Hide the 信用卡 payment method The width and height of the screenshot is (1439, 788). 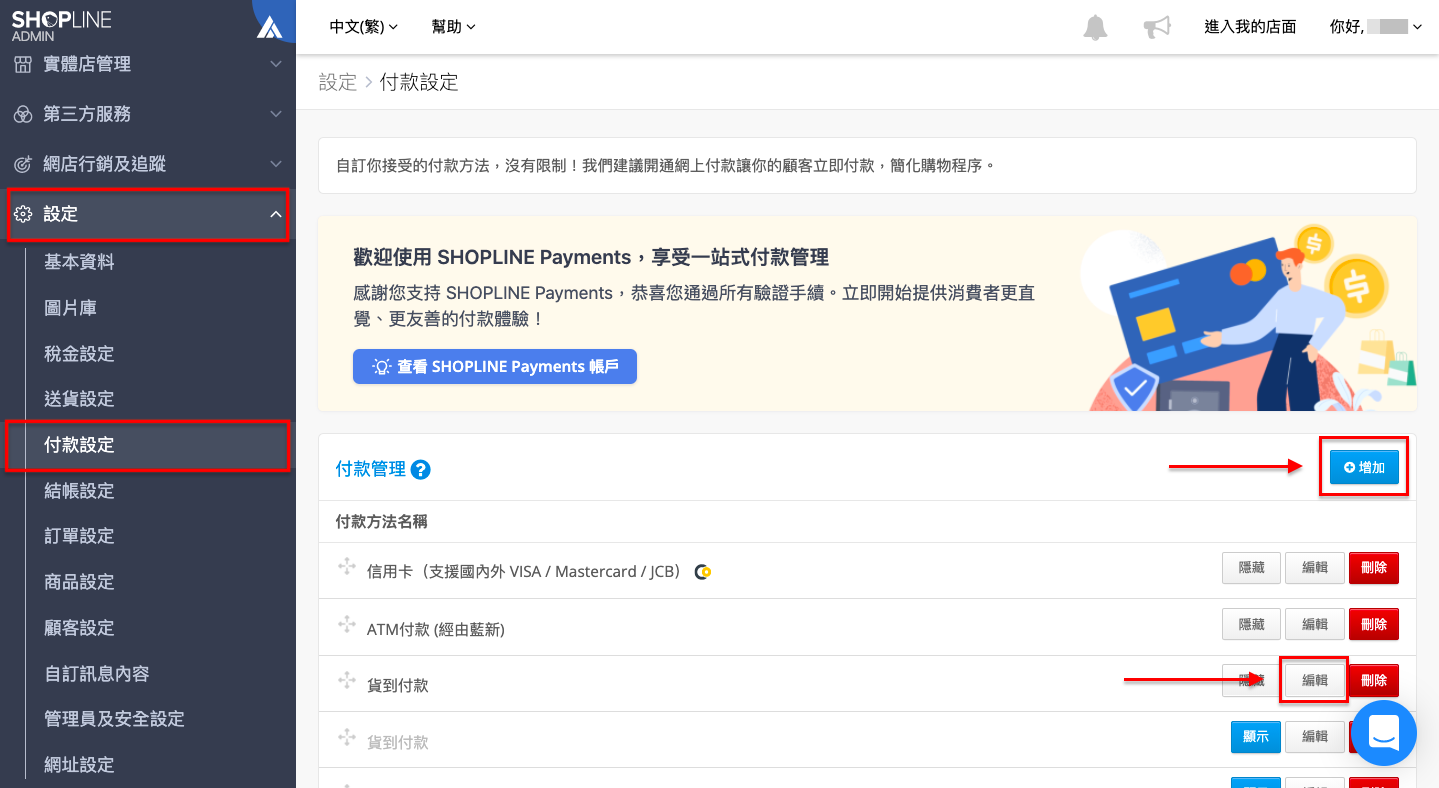[1251, 568]
